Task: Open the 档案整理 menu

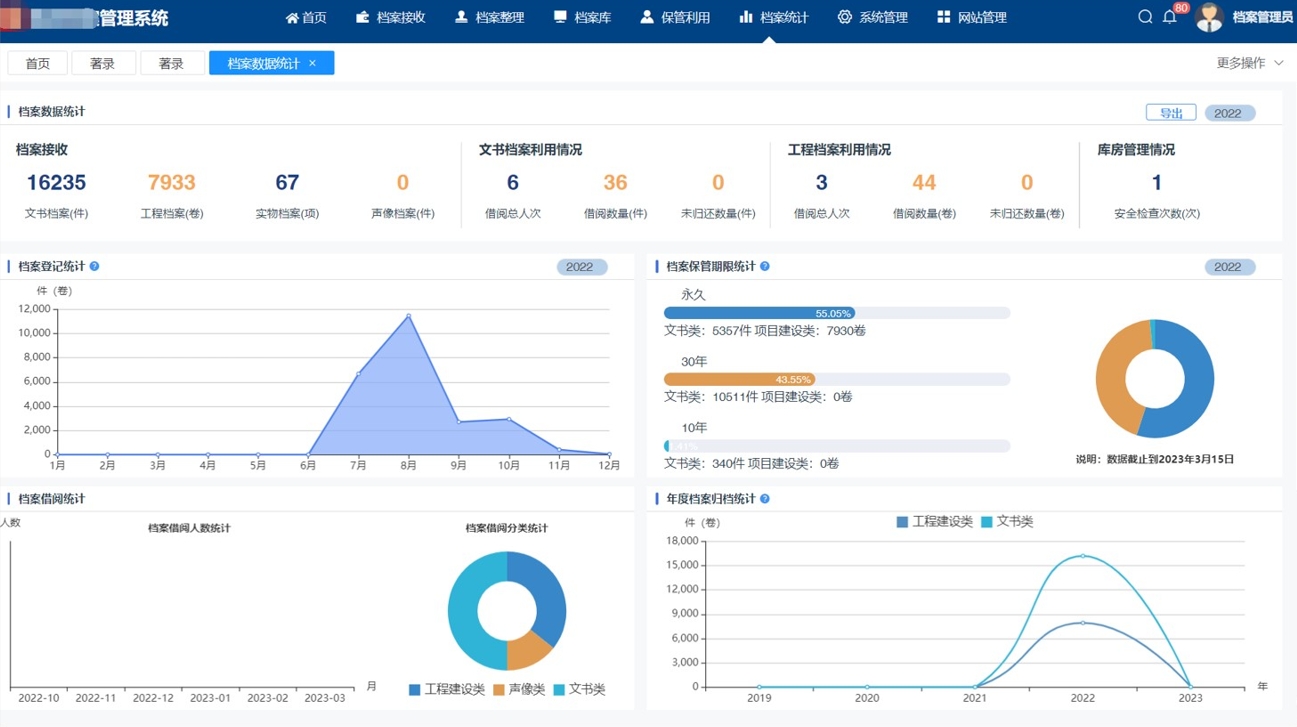Action: coord(489,18)
